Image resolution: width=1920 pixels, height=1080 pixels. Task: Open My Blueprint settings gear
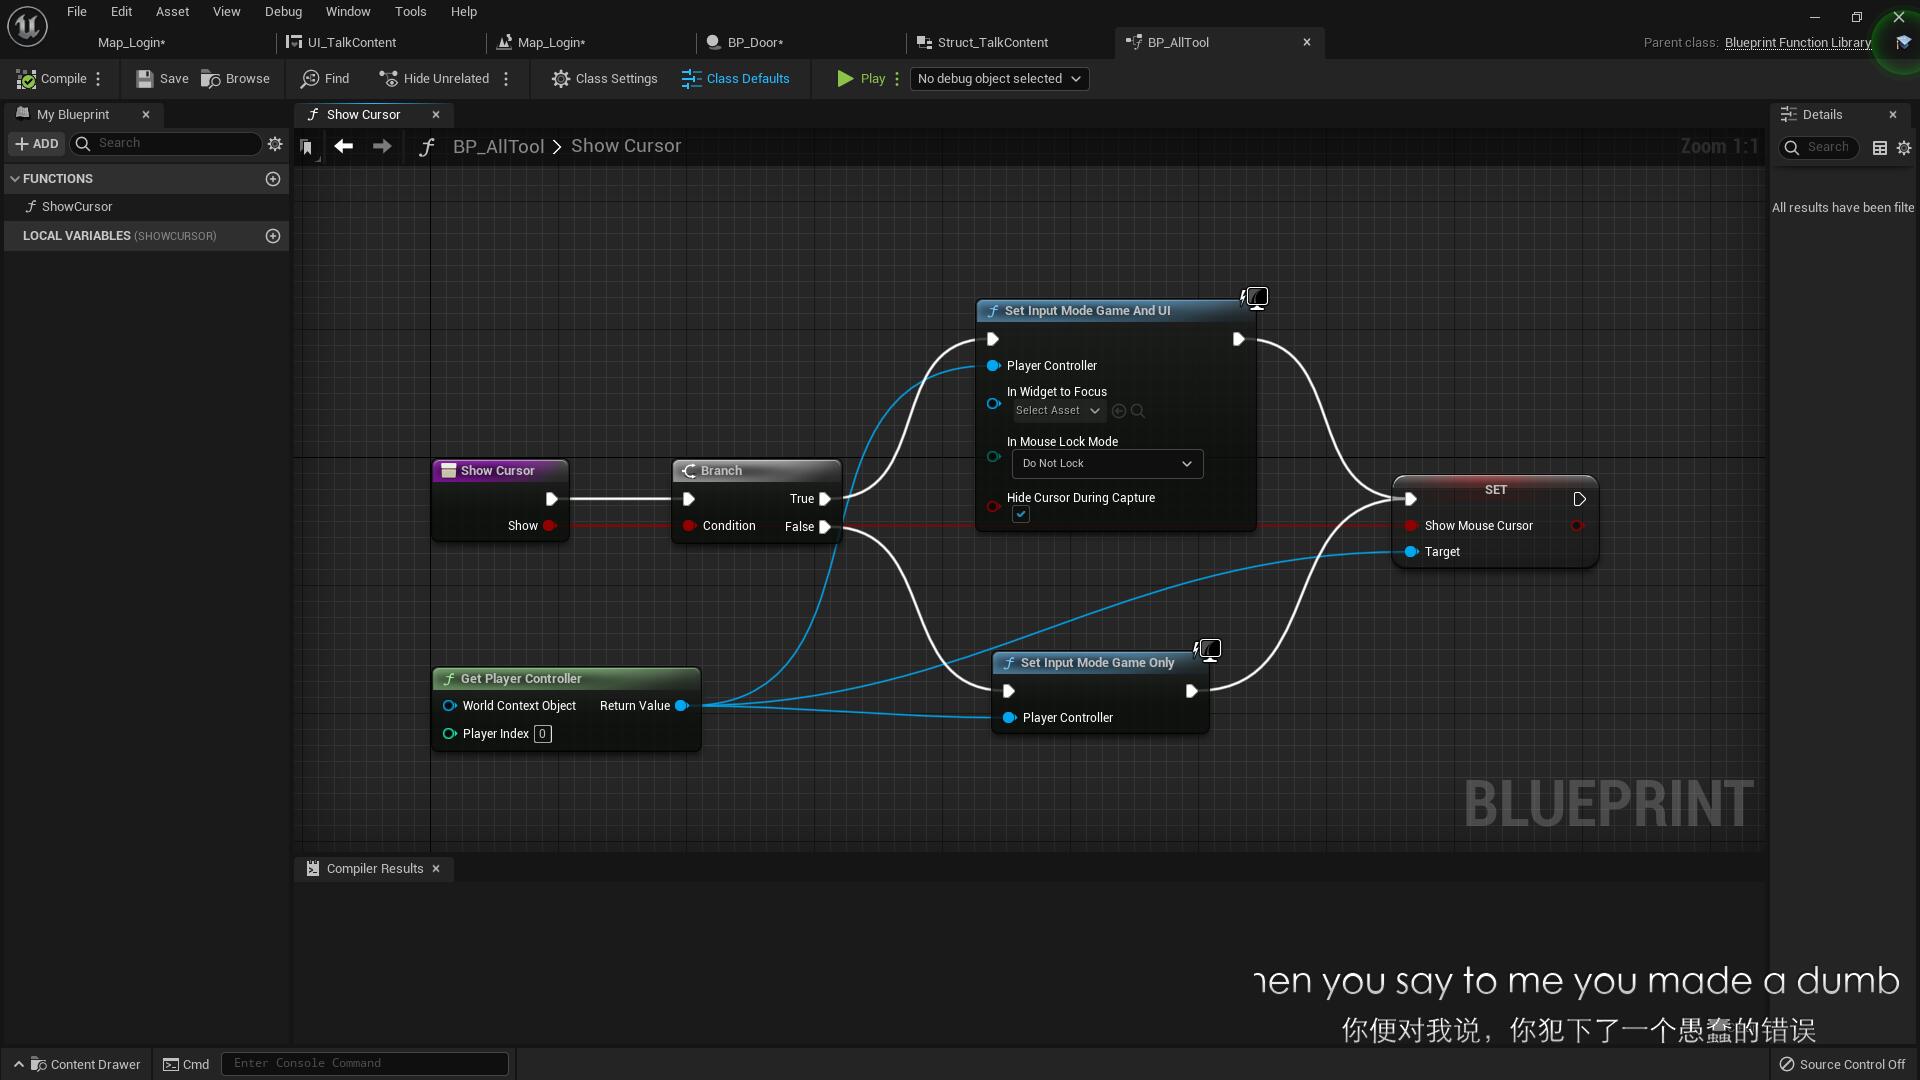(x=275, y=144)
